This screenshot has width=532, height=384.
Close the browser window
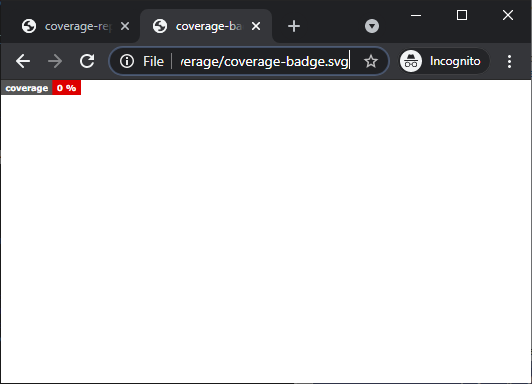click(x=508, y=15)
